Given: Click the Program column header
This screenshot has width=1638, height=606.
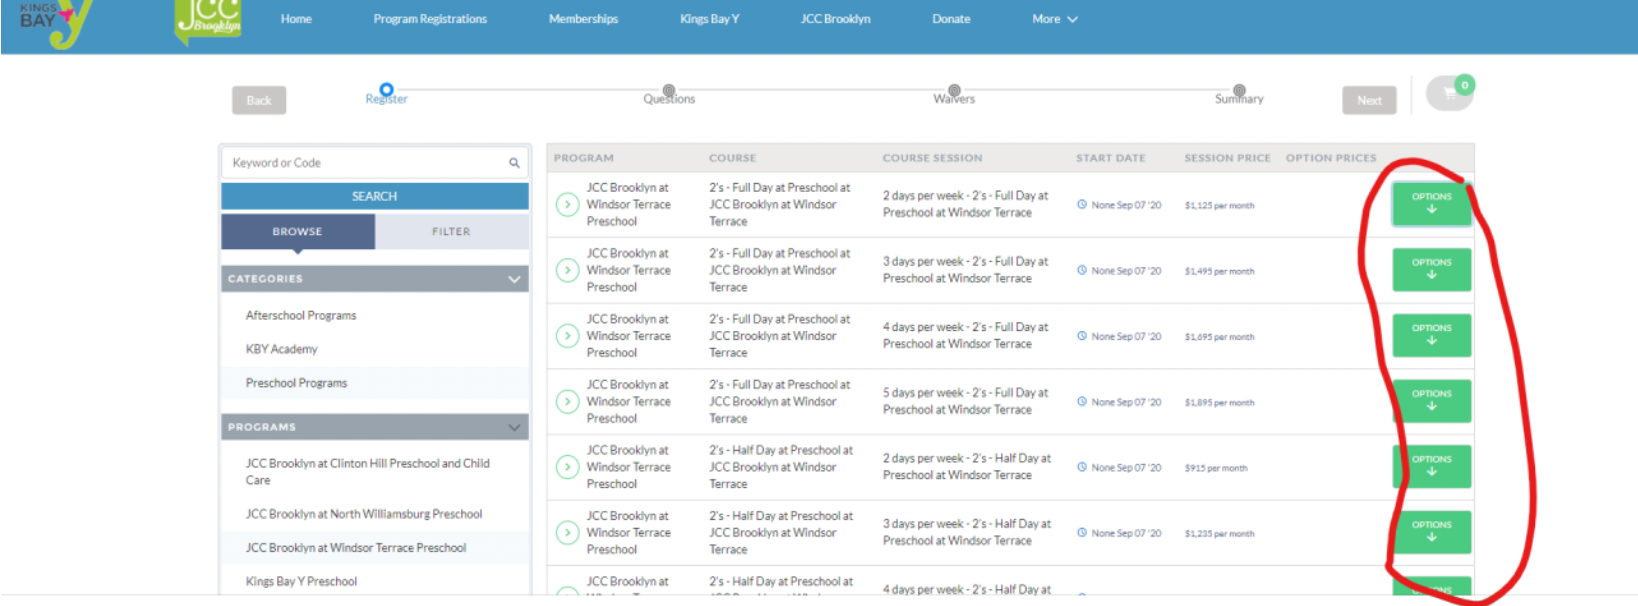Looking at the screenshot, I should (x=584, y=158).
